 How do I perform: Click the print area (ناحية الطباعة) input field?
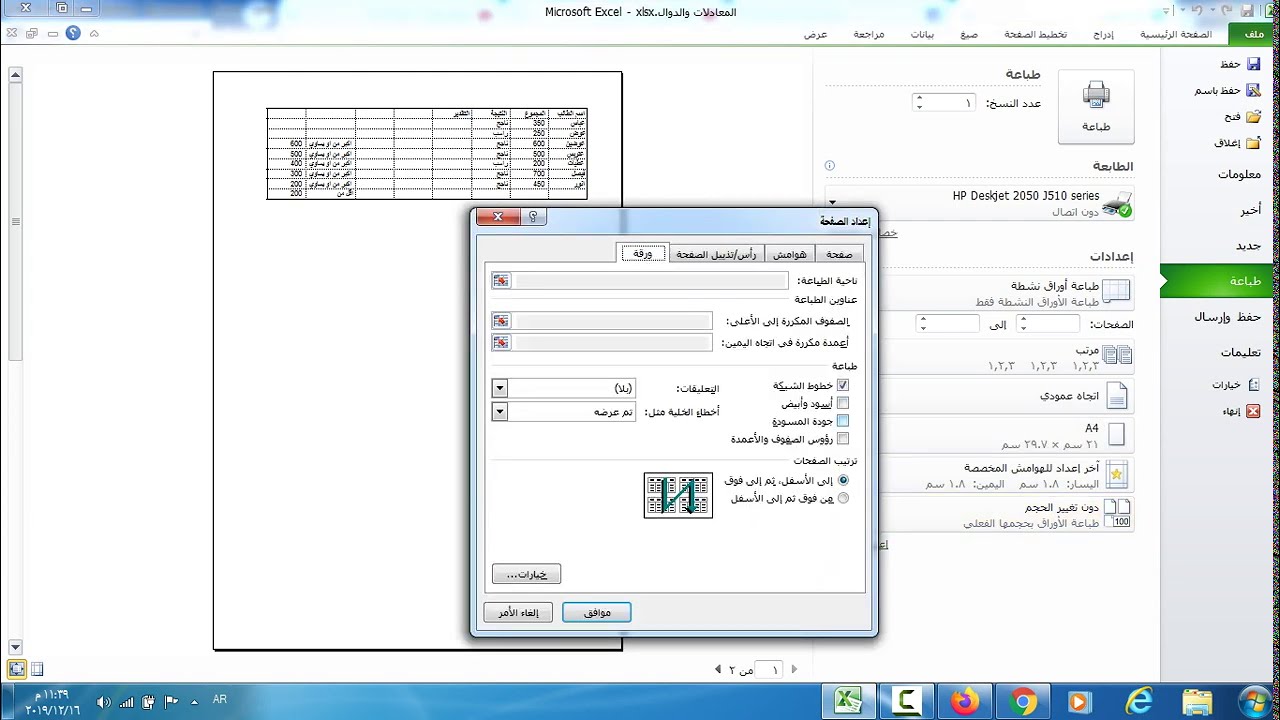coord(651,281)
